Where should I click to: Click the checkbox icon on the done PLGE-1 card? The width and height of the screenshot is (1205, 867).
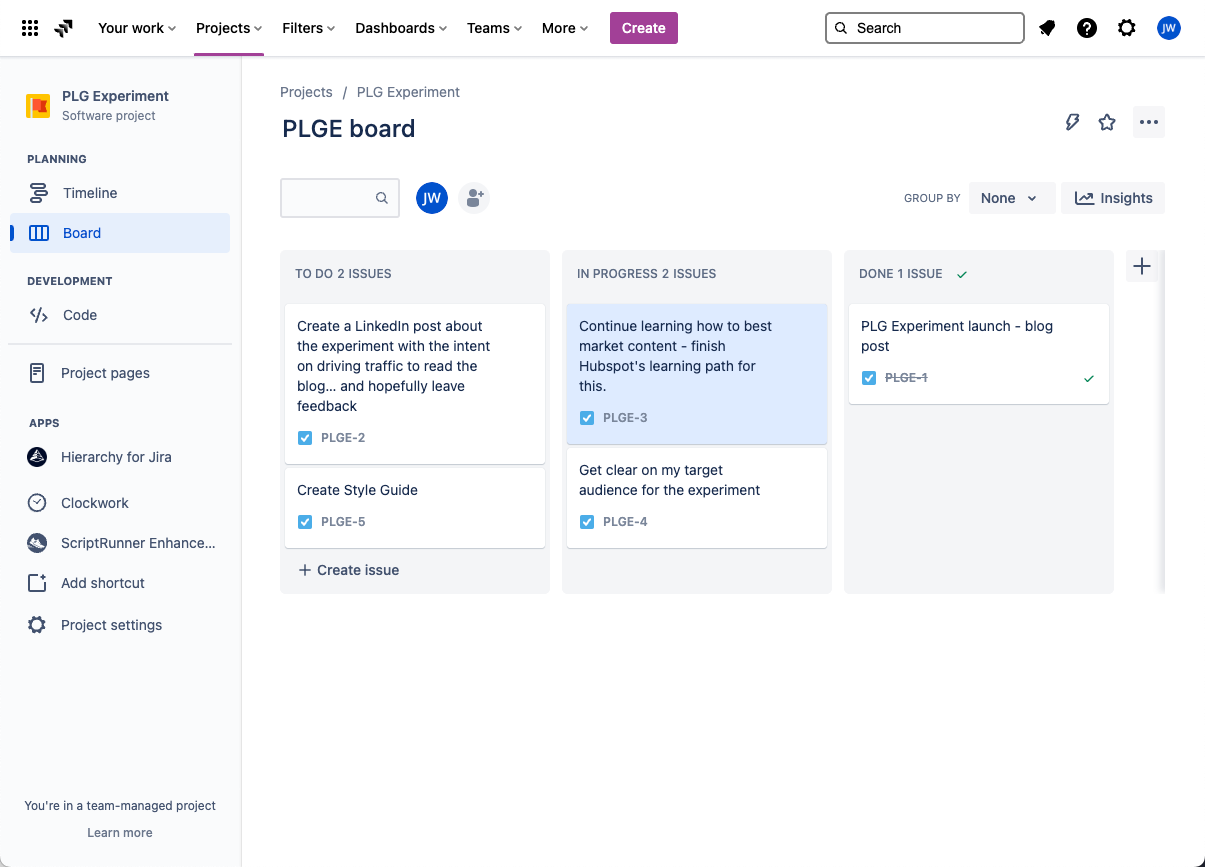[x=869, y=377]
